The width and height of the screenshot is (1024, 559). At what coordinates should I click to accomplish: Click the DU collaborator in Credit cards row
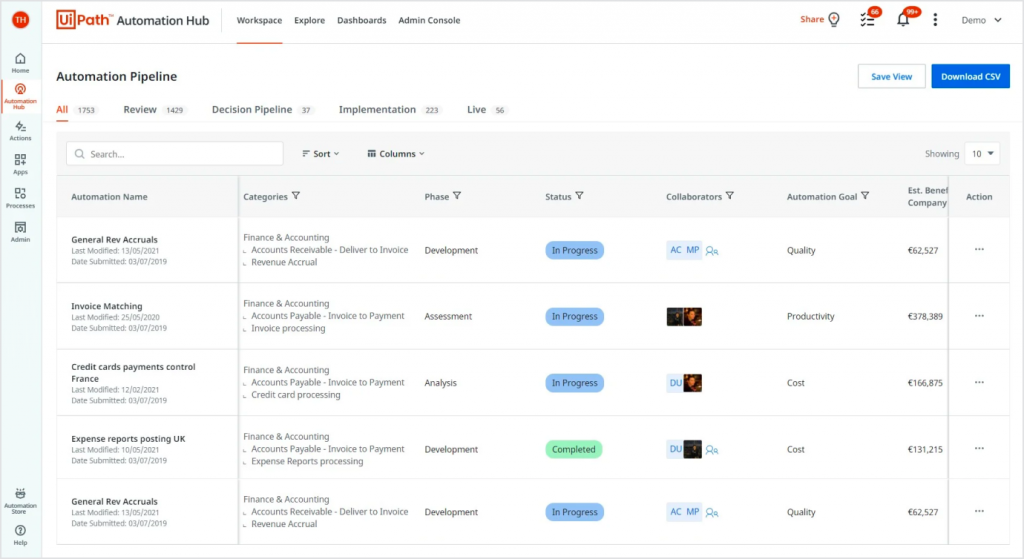(x=675, y=383)
